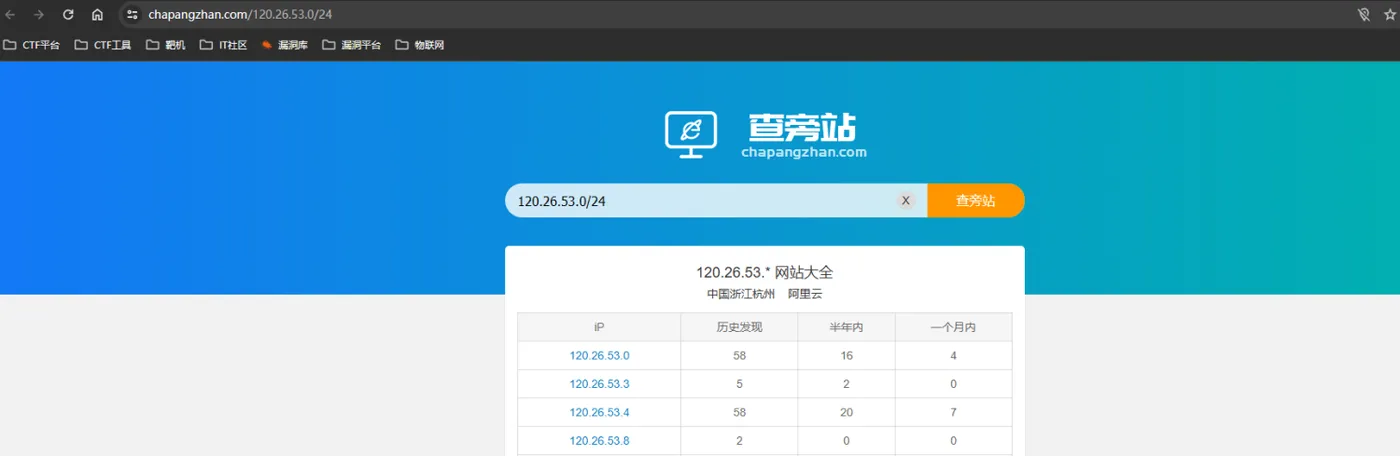Image resolution: width=1400 pixels, height=456 pixels.
Task: Open the 漏洞平台 bookmark folder
Action: point(351,45)
